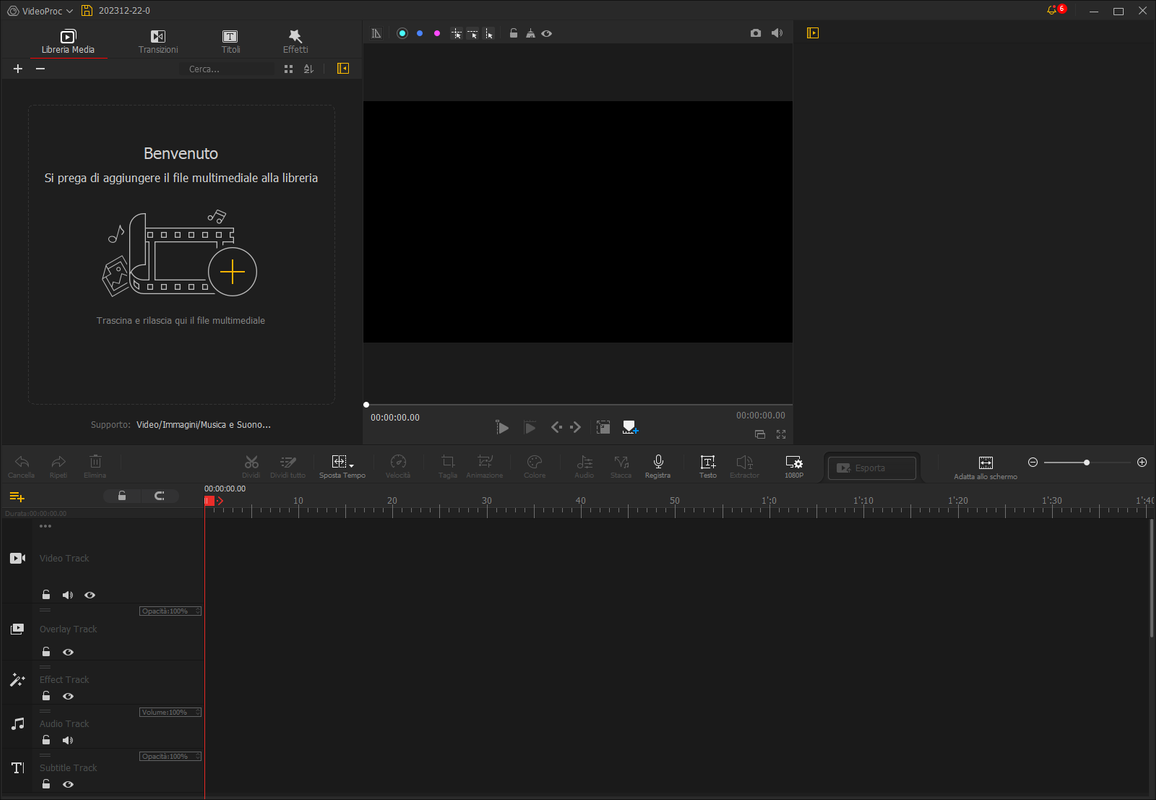Open Subtitle Track Opacità 100% dropdown
Screen dimensions: 1156x800
pyautogui.click(x=170, y=756)
